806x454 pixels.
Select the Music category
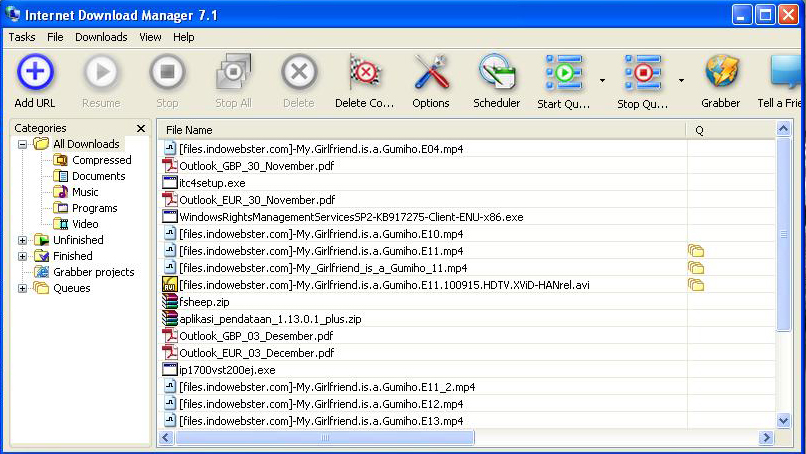point(85,192)
